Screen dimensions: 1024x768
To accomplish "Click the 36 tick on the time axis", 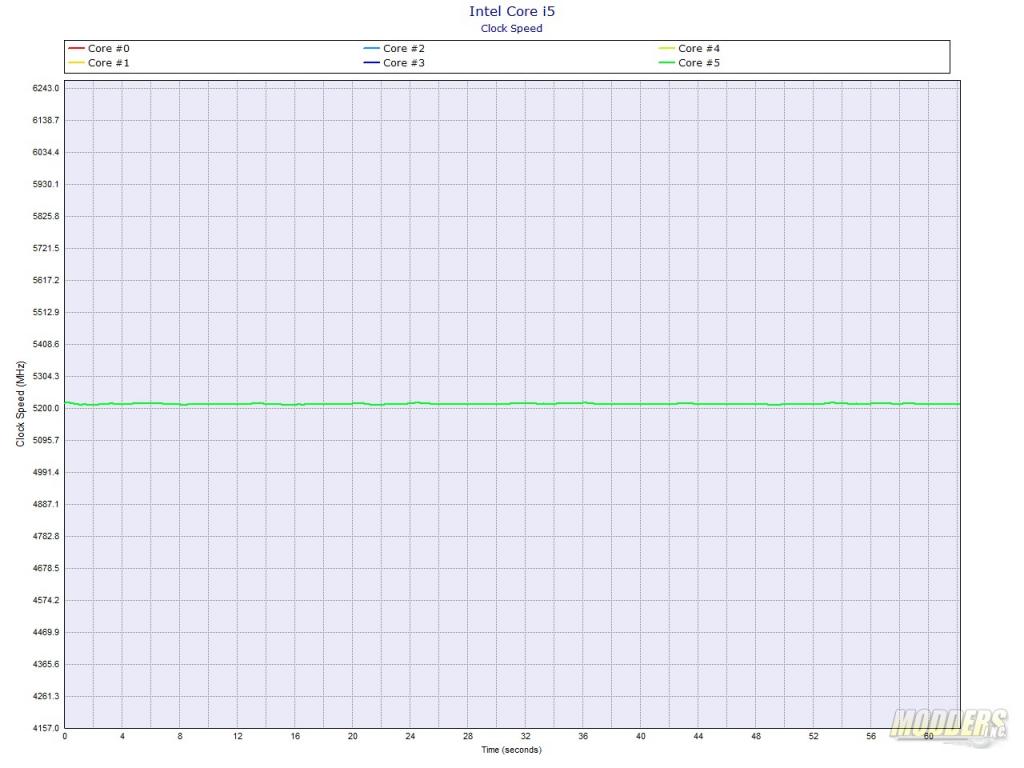I will click(x=583, y=736).
